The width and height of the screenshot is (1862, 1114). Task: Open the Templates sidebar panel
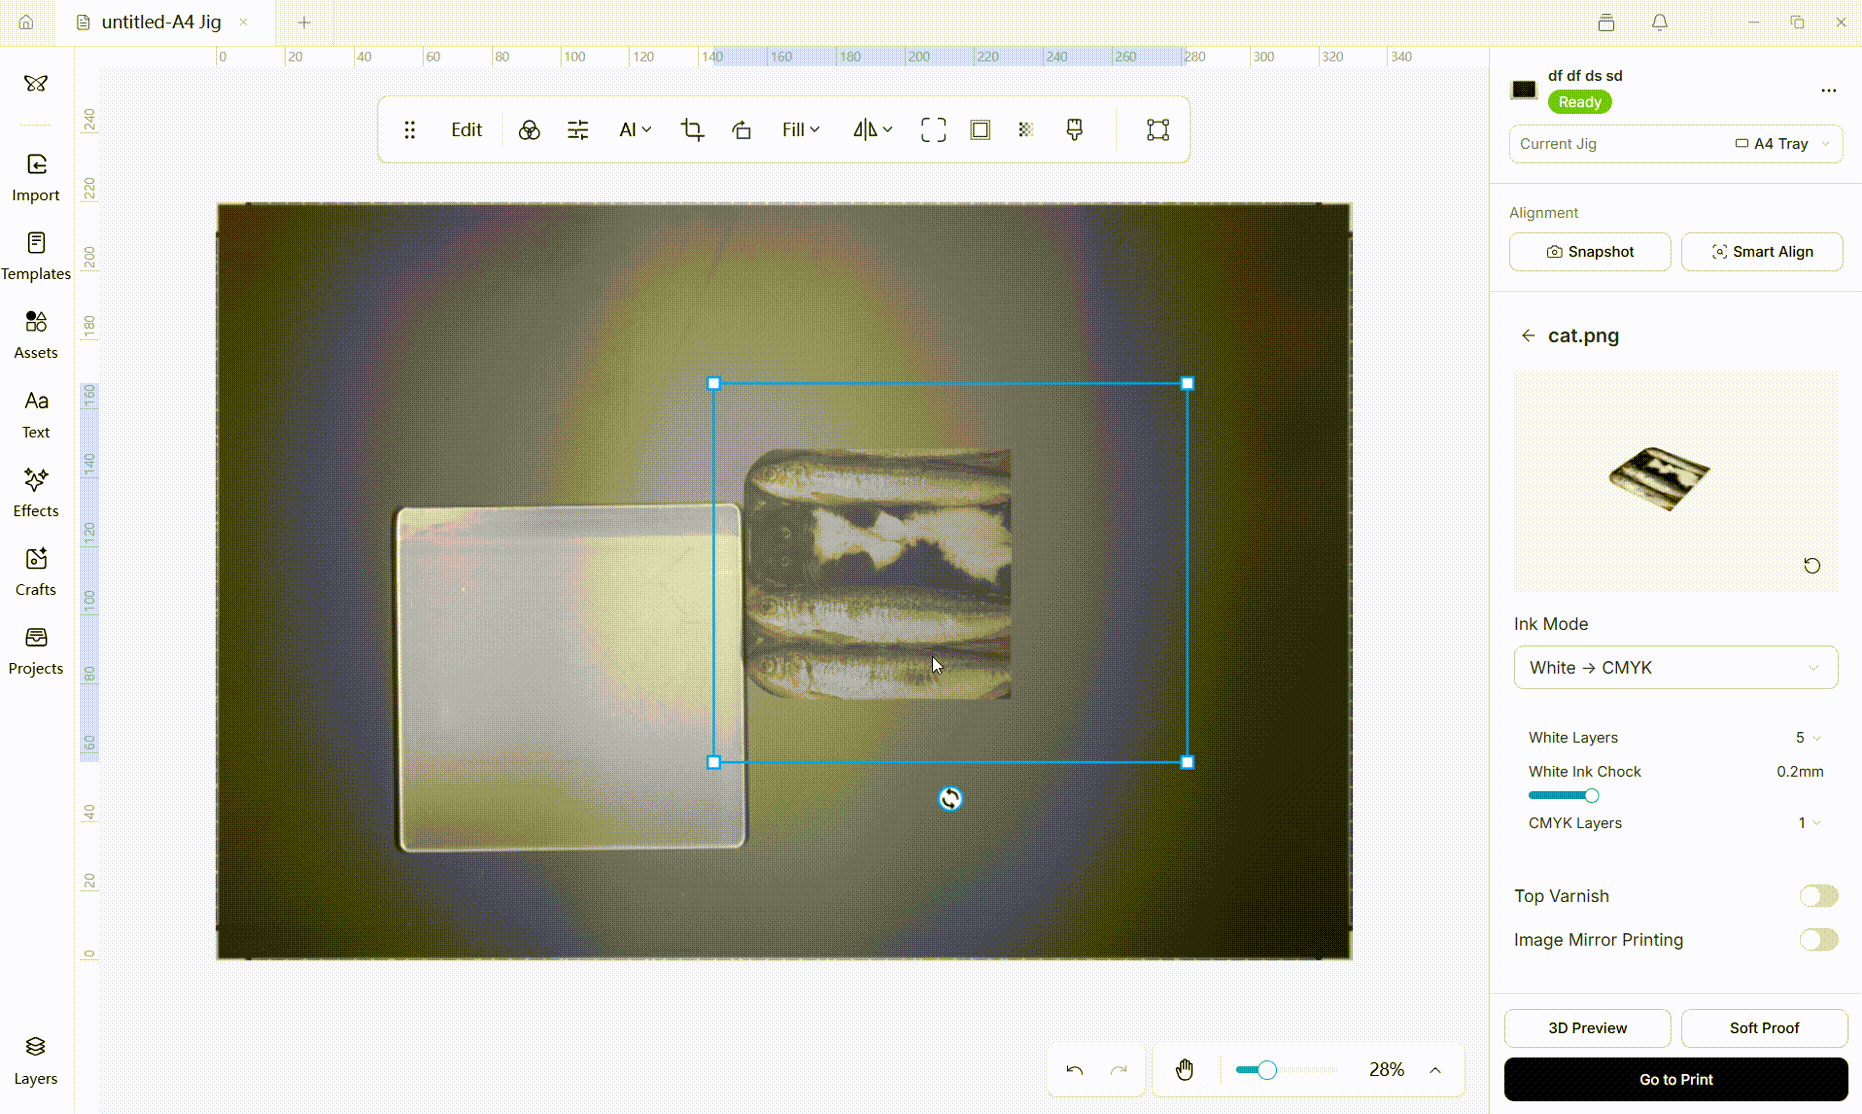(x=36, y=256)
